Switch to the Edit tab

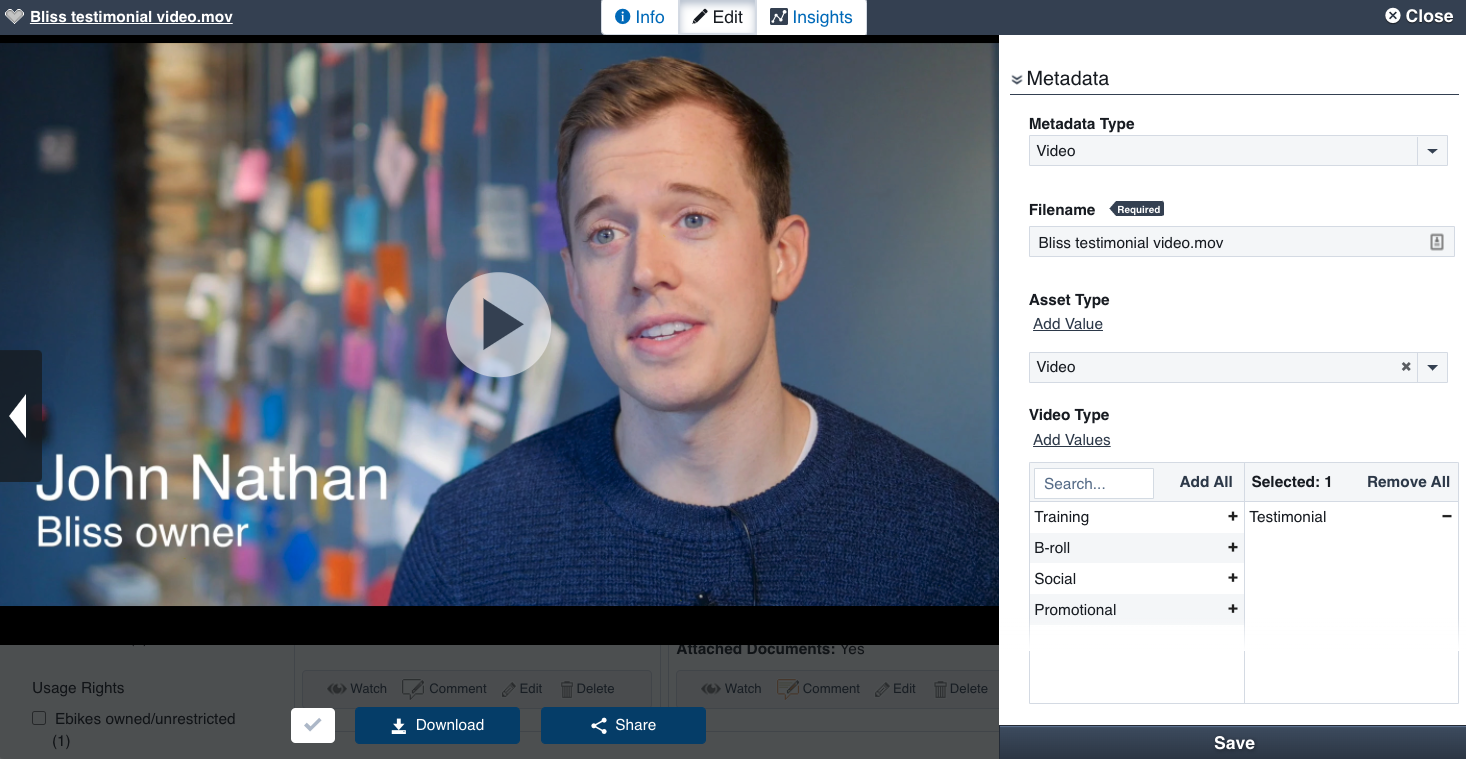pos(717,17)
